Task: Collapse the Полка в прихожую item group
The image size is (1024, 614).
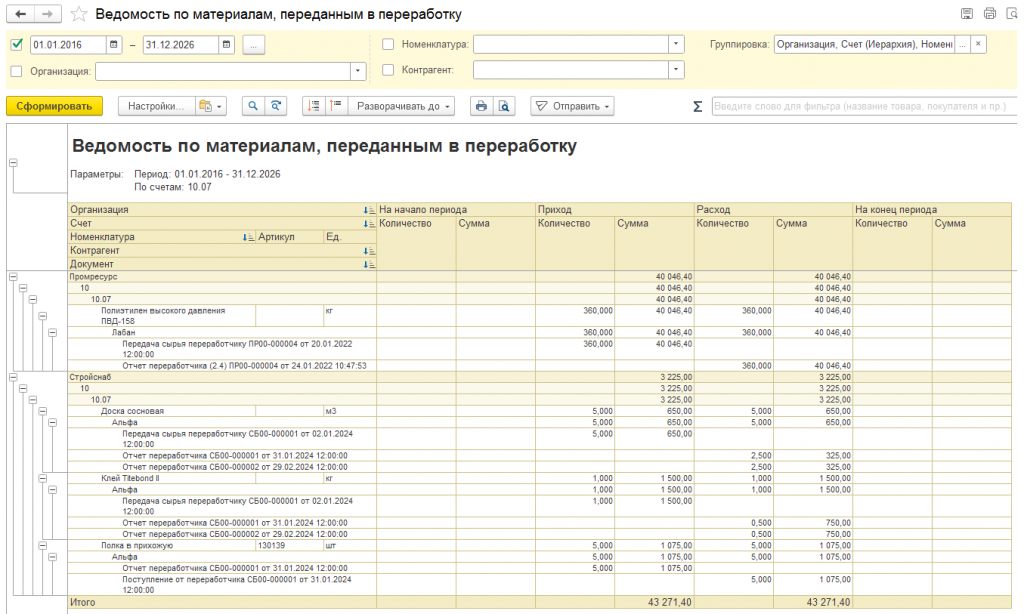Action: click(42, 545)
